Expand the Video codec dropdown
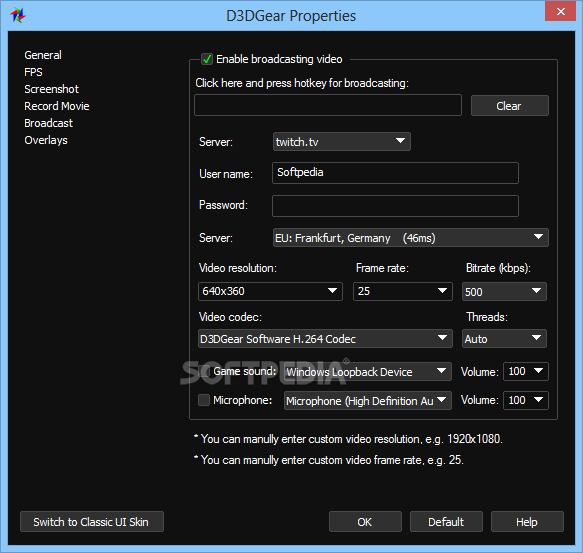 325,339
